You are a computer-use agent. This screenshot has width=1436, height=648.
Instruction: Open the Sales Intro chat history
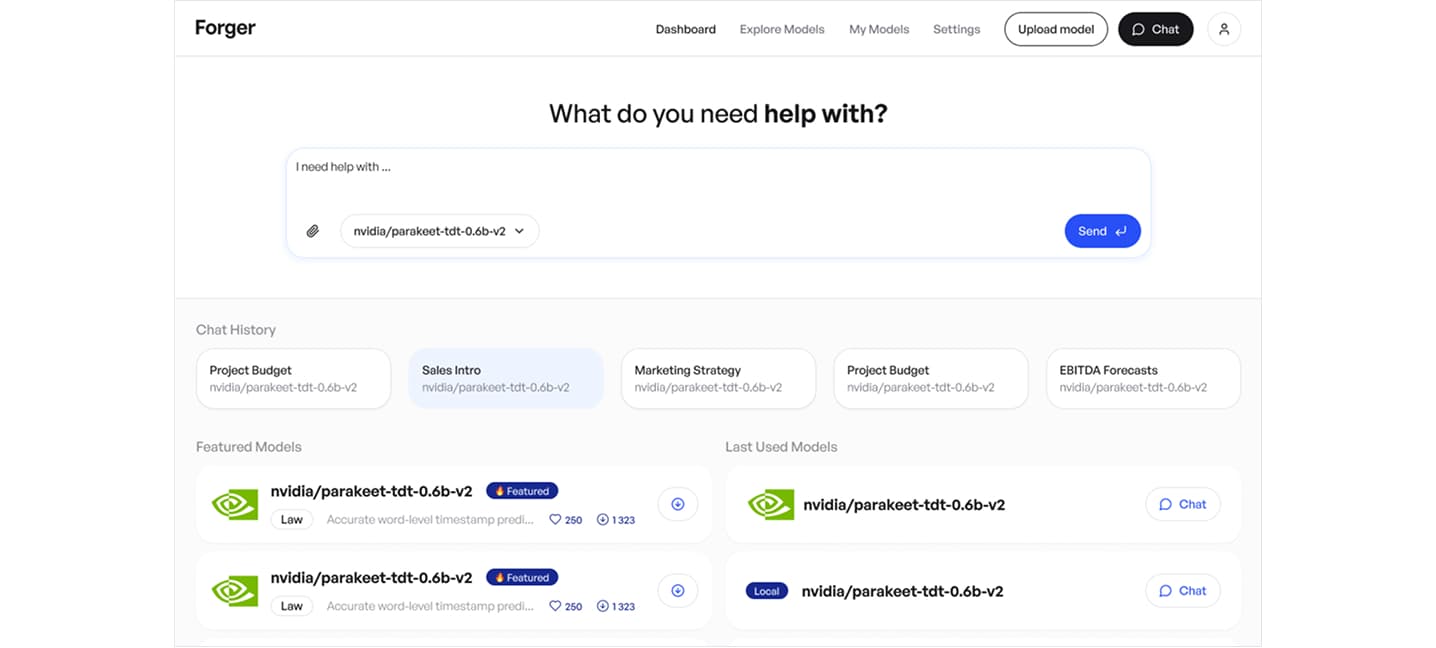coord(506,378)
